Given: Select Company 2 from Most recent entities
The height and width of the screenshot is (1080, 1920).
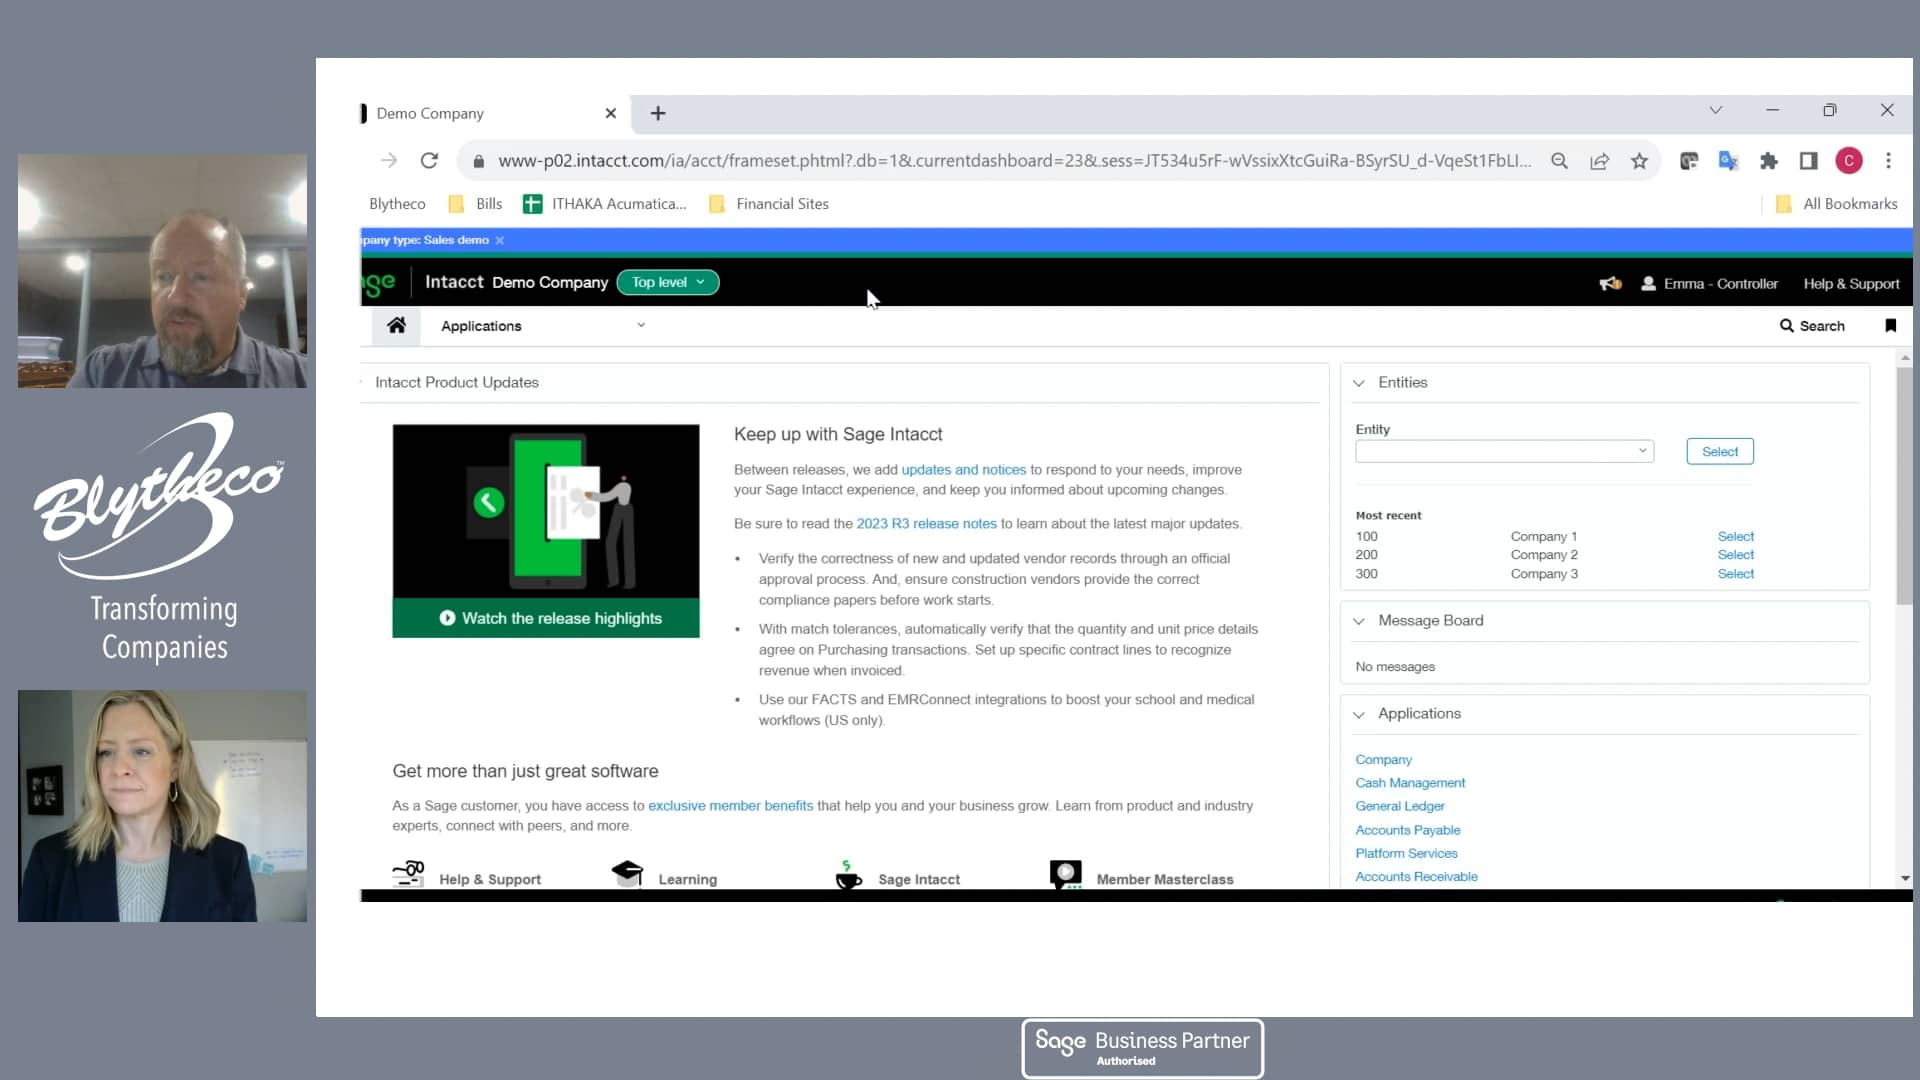Looking at the screenshot, I should 1735,554.
